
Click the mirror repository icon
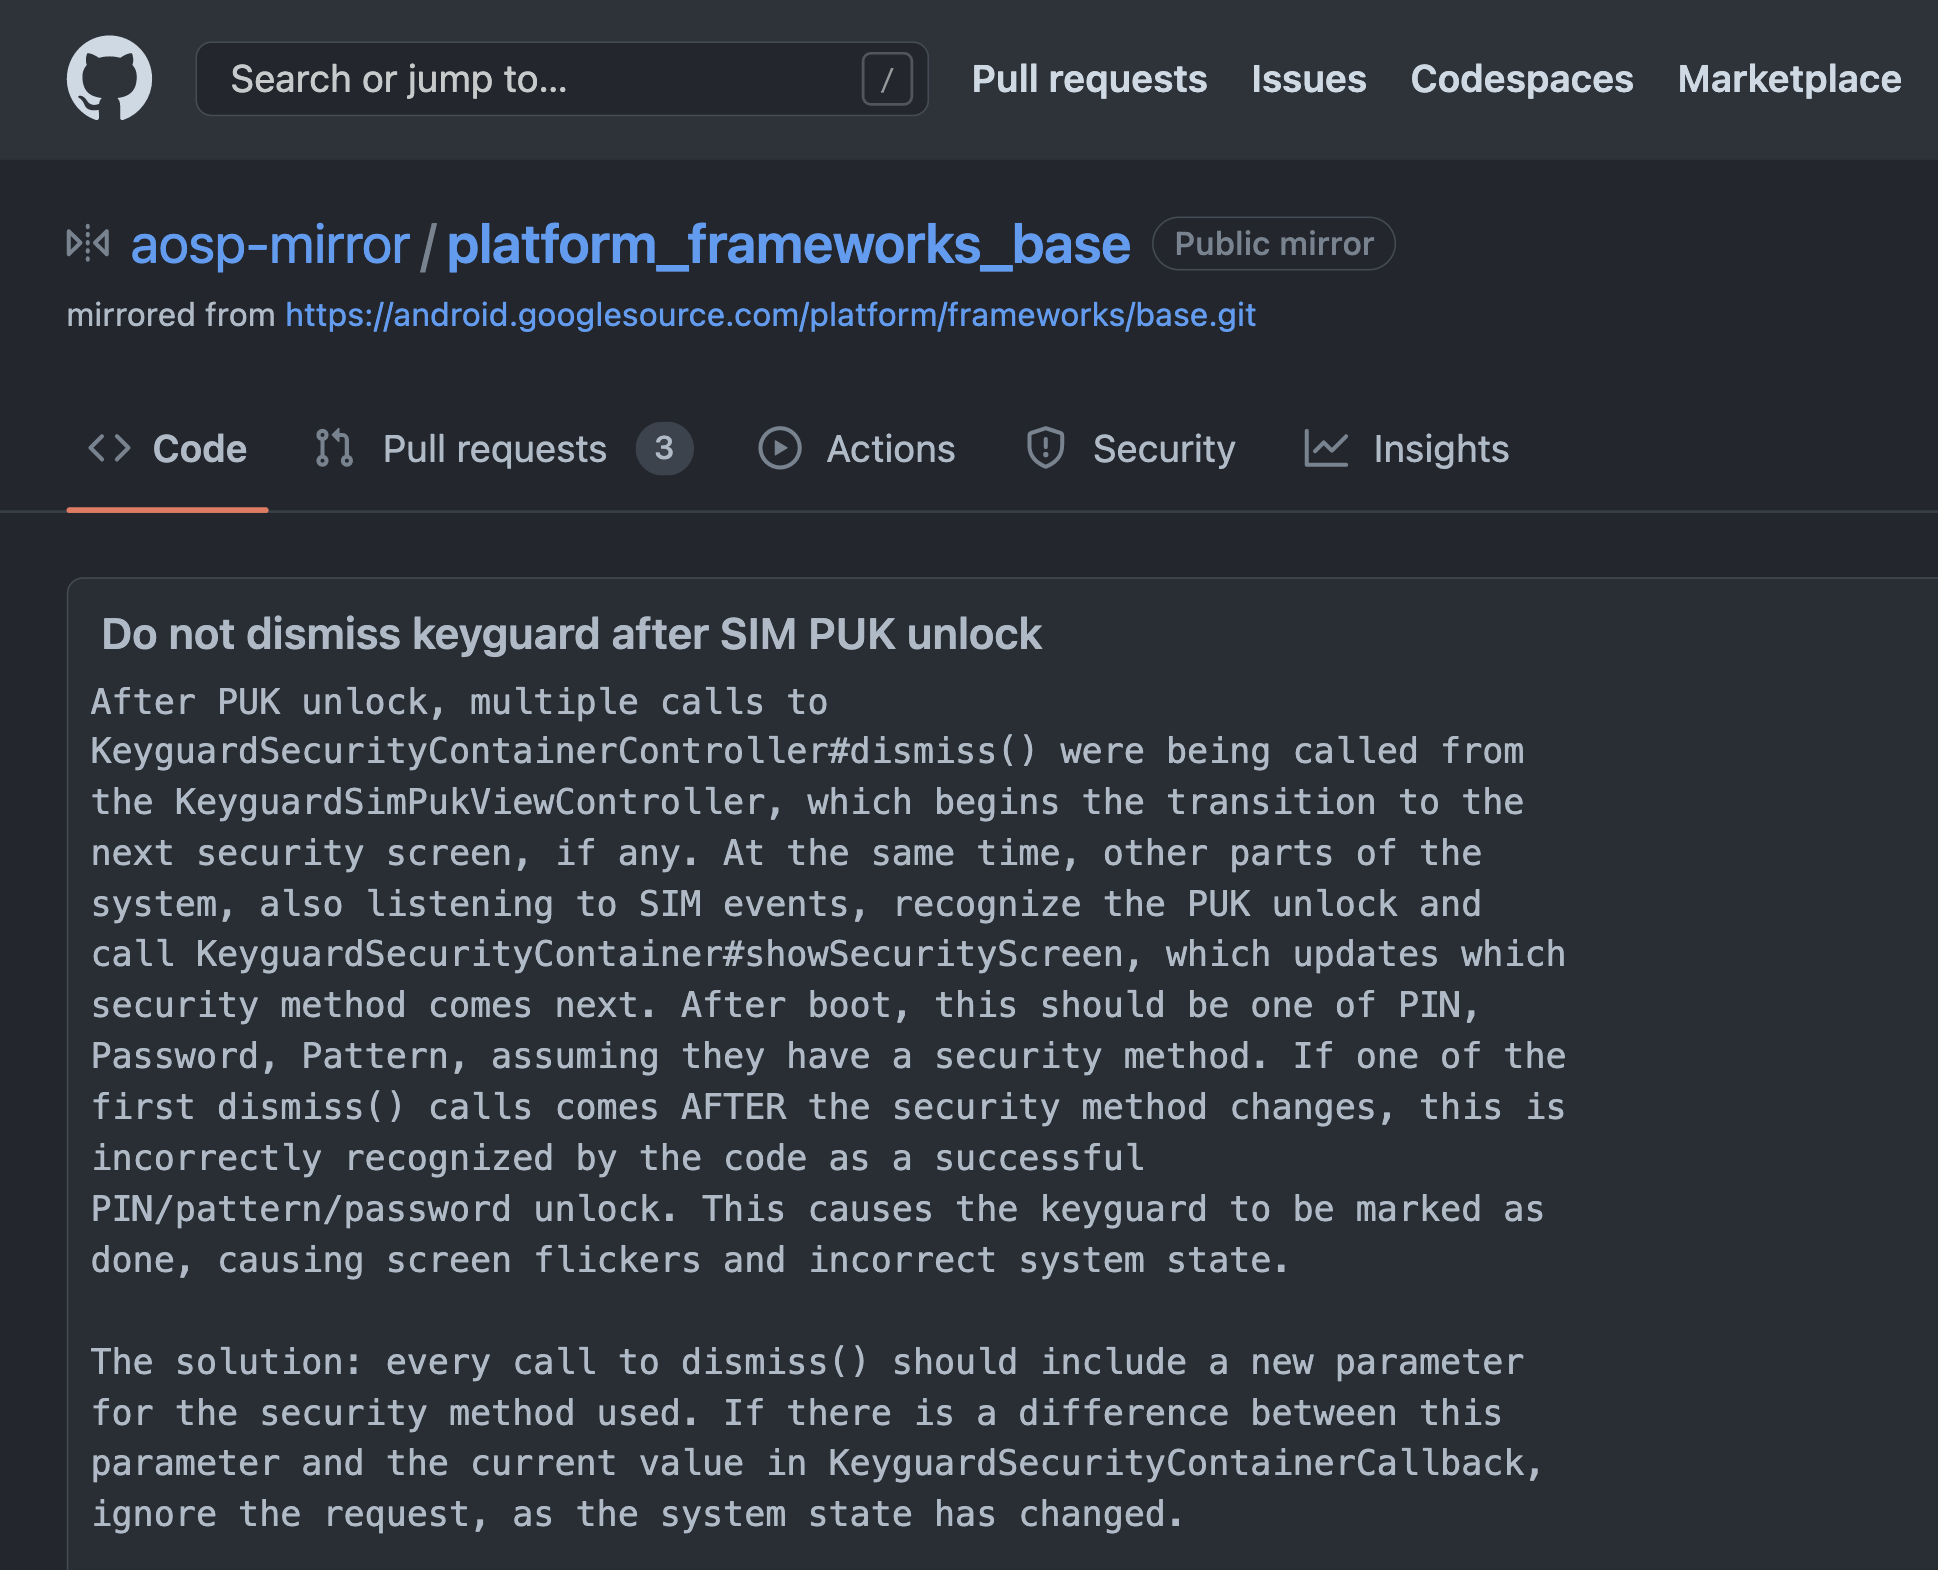click(88, 243)
